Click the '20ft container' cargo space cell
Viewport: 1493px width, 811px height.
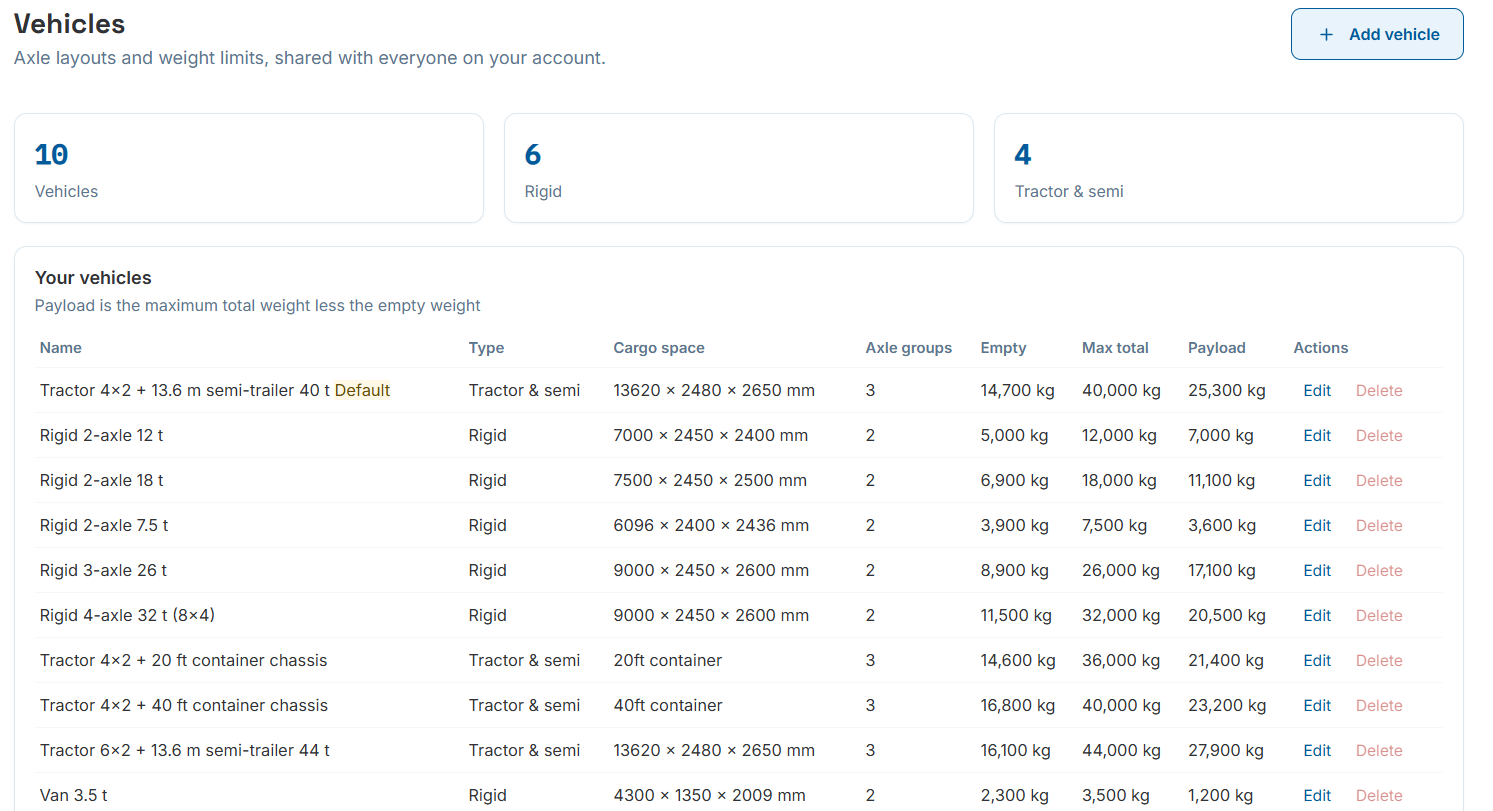click(668, 661)
